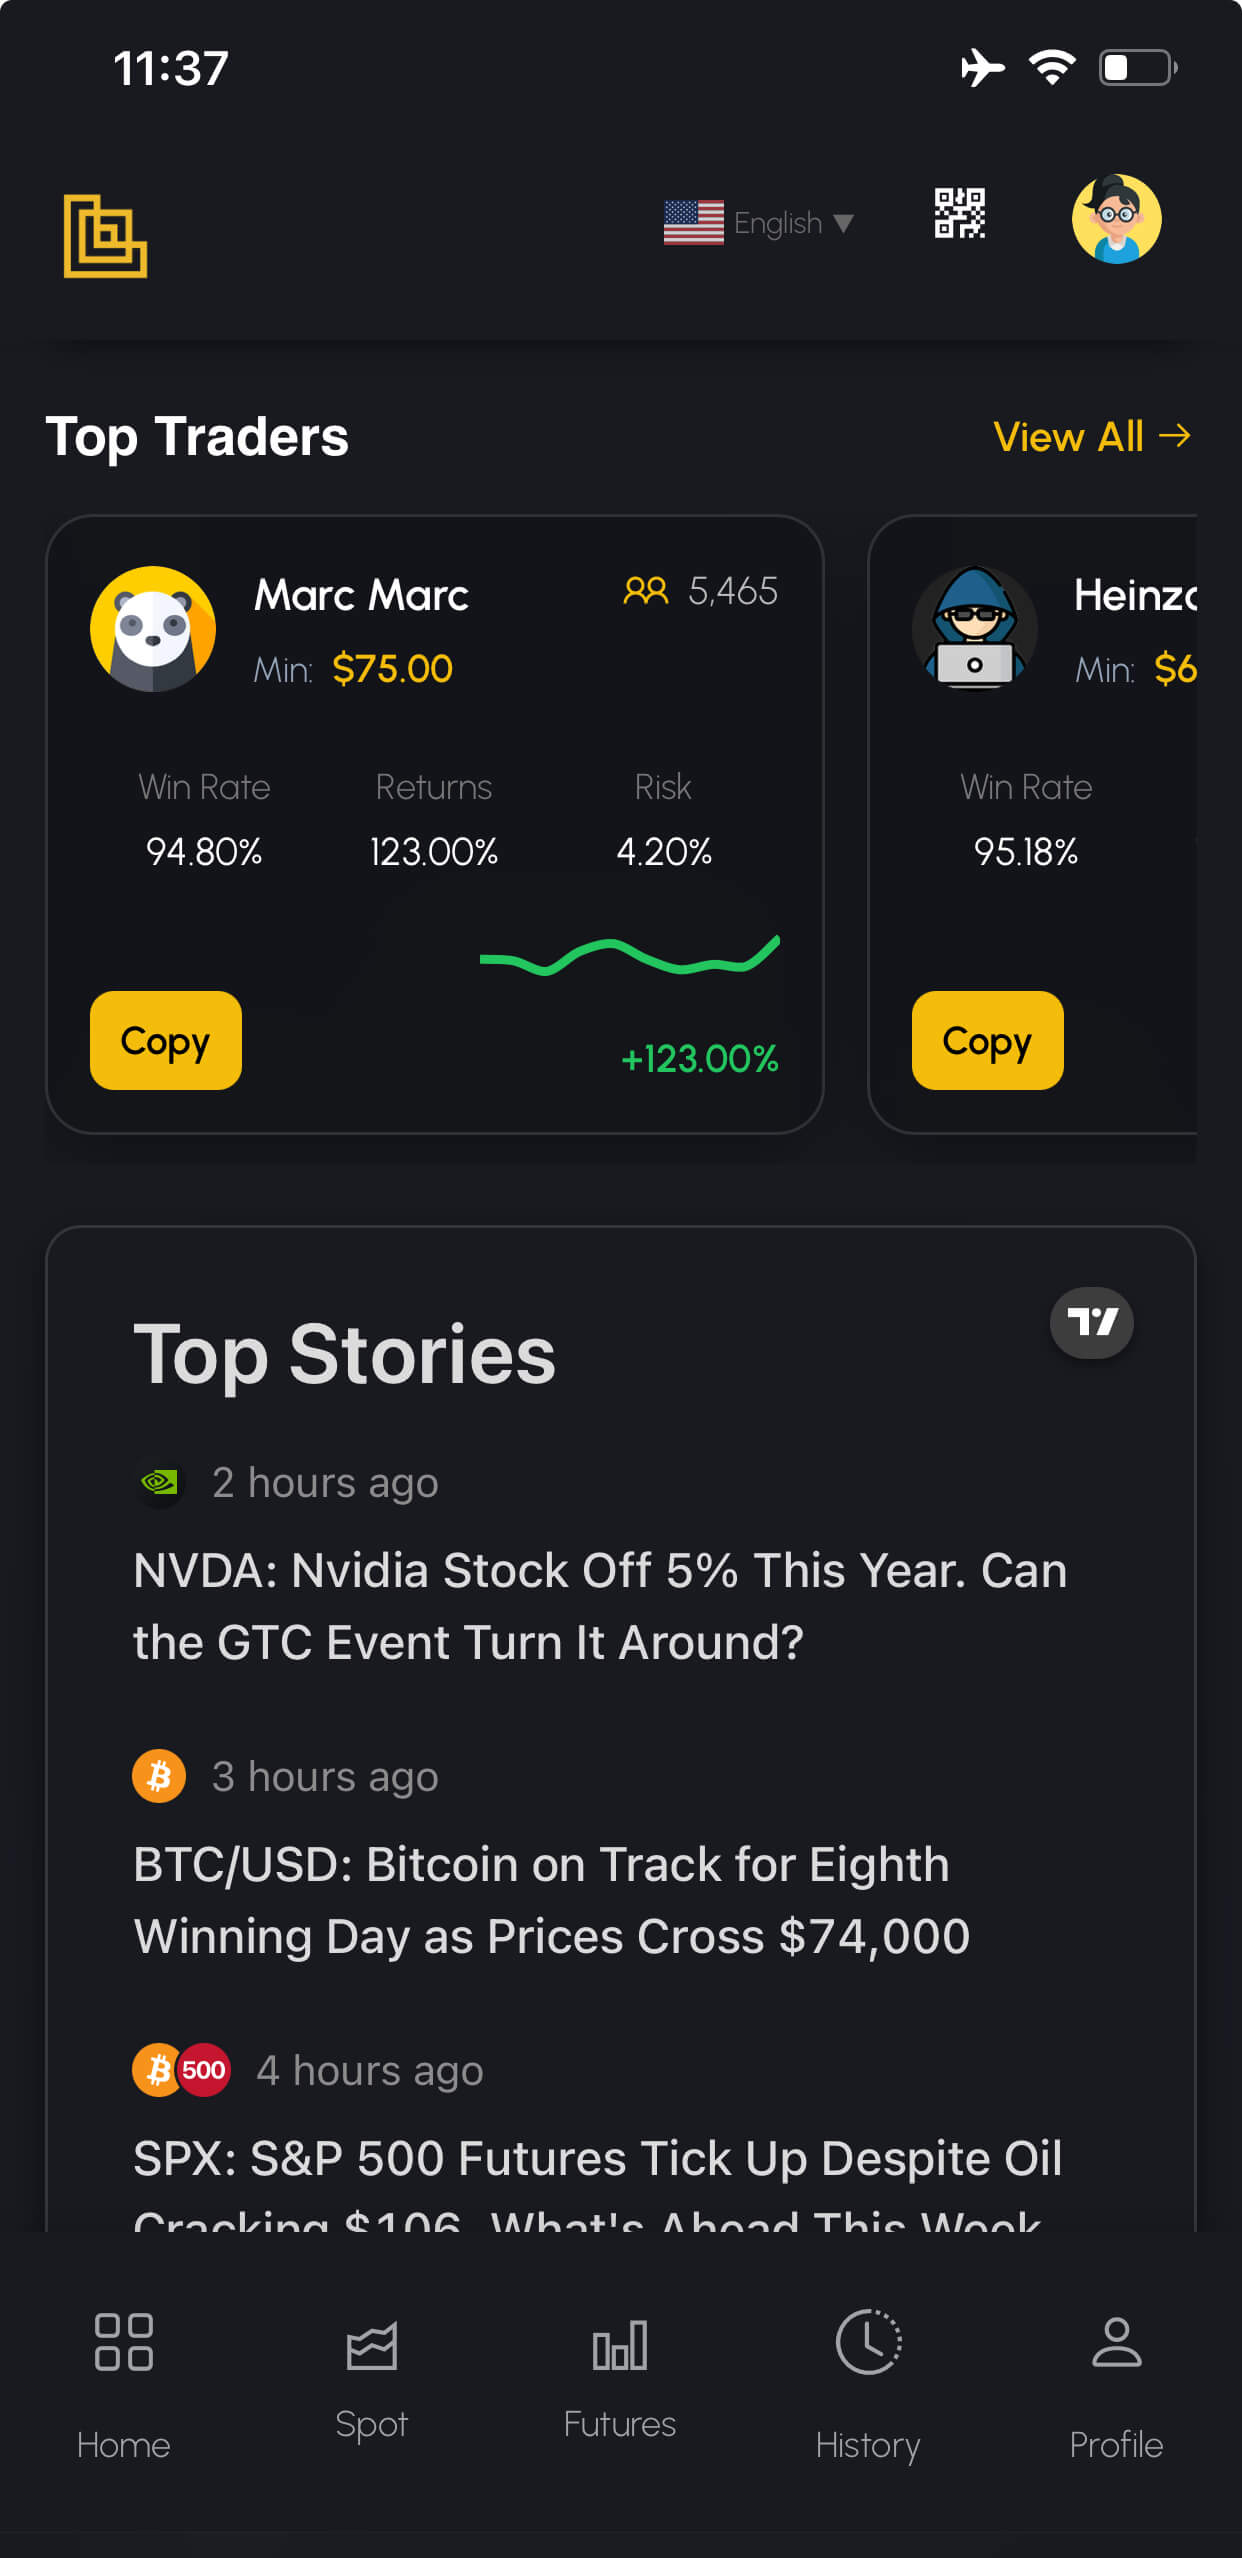Tap Marc Marc's panda avatar
The width and height of the screenshot is (1242, 2558).
(153, 629)
